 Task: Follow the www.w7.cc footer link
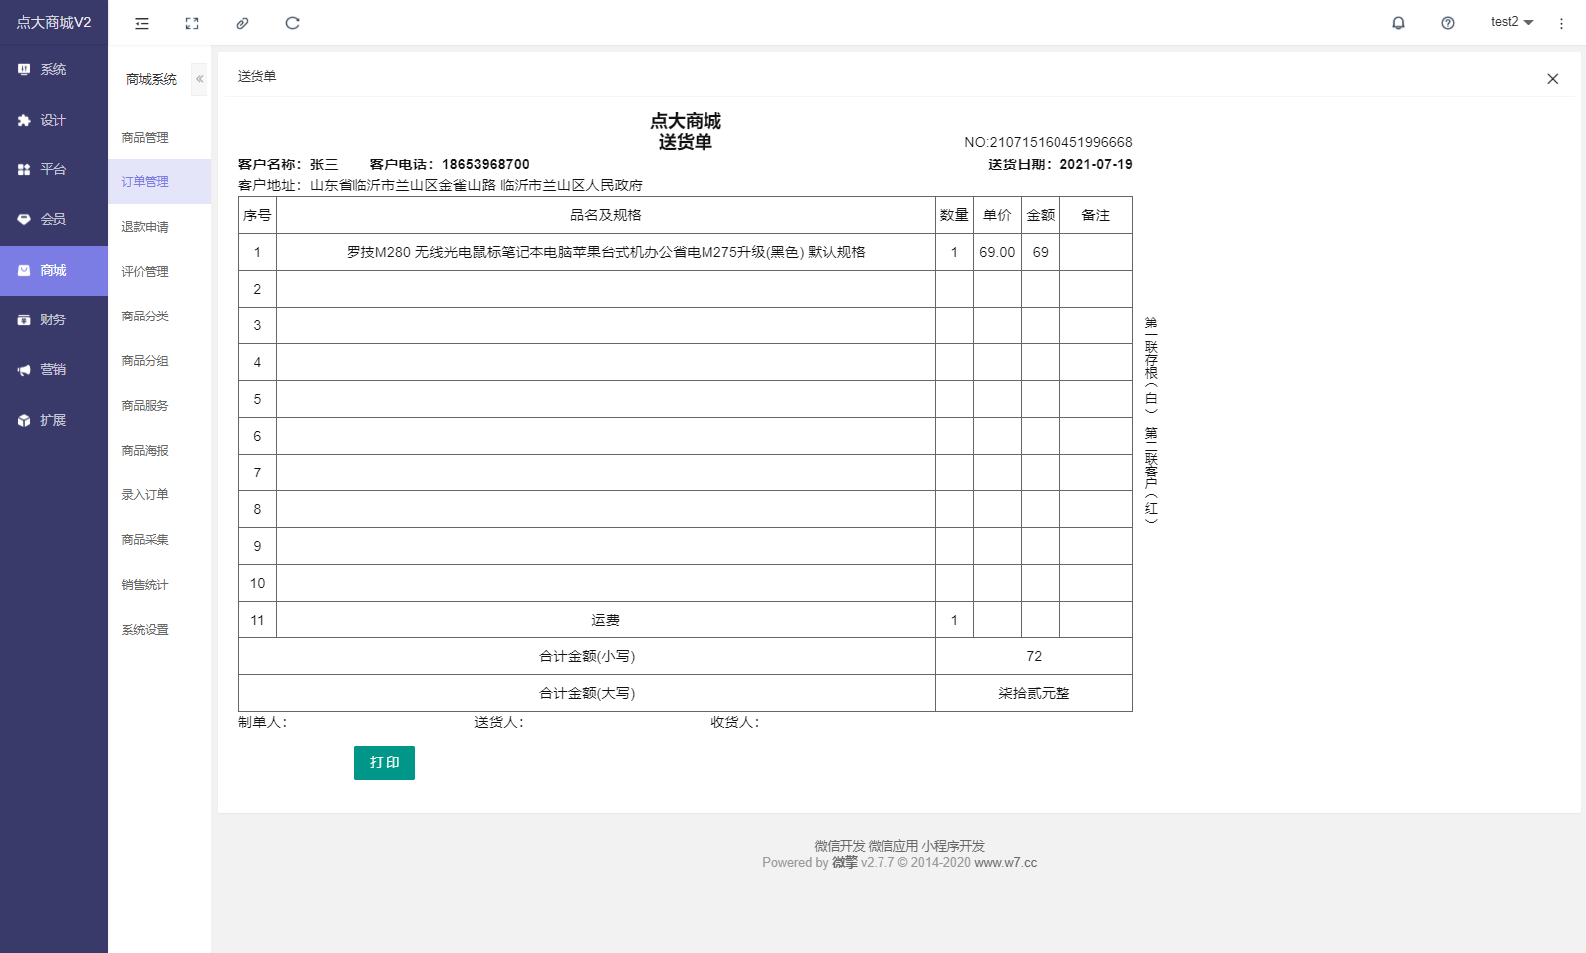pos(1005,863)
